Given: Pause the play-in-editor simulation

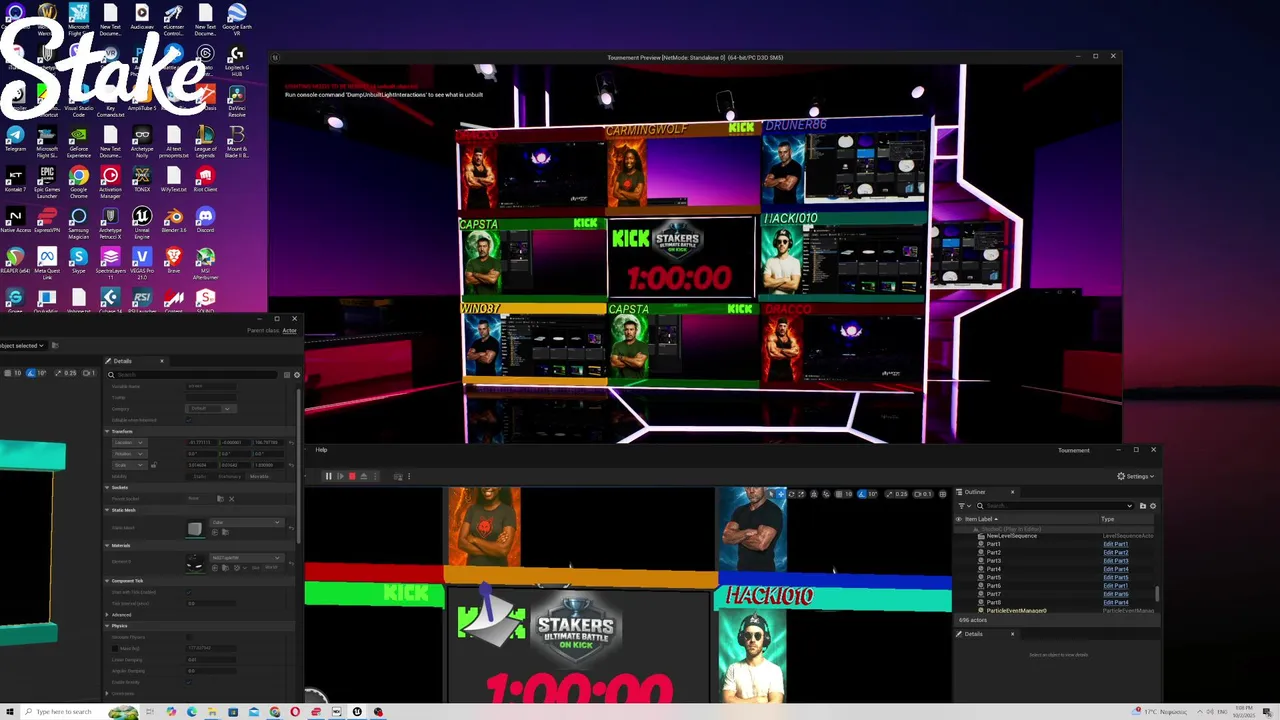Looking at the screenshot, I should (x=328, y=477).
